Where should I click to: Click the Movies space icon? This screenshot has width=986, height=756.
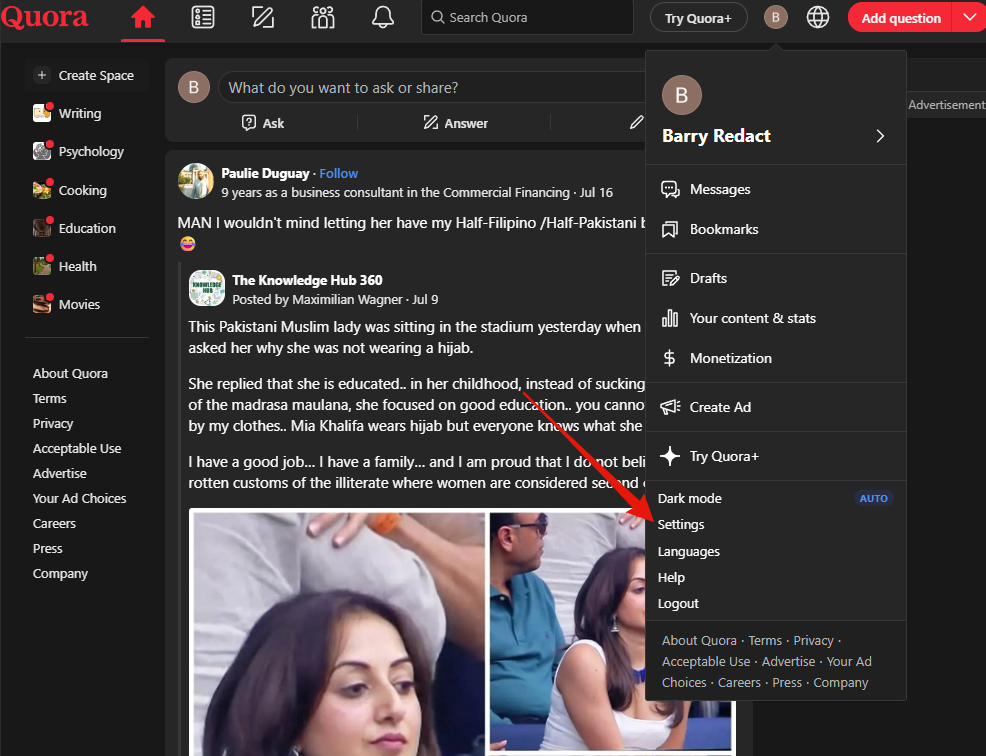coord(42,304)
